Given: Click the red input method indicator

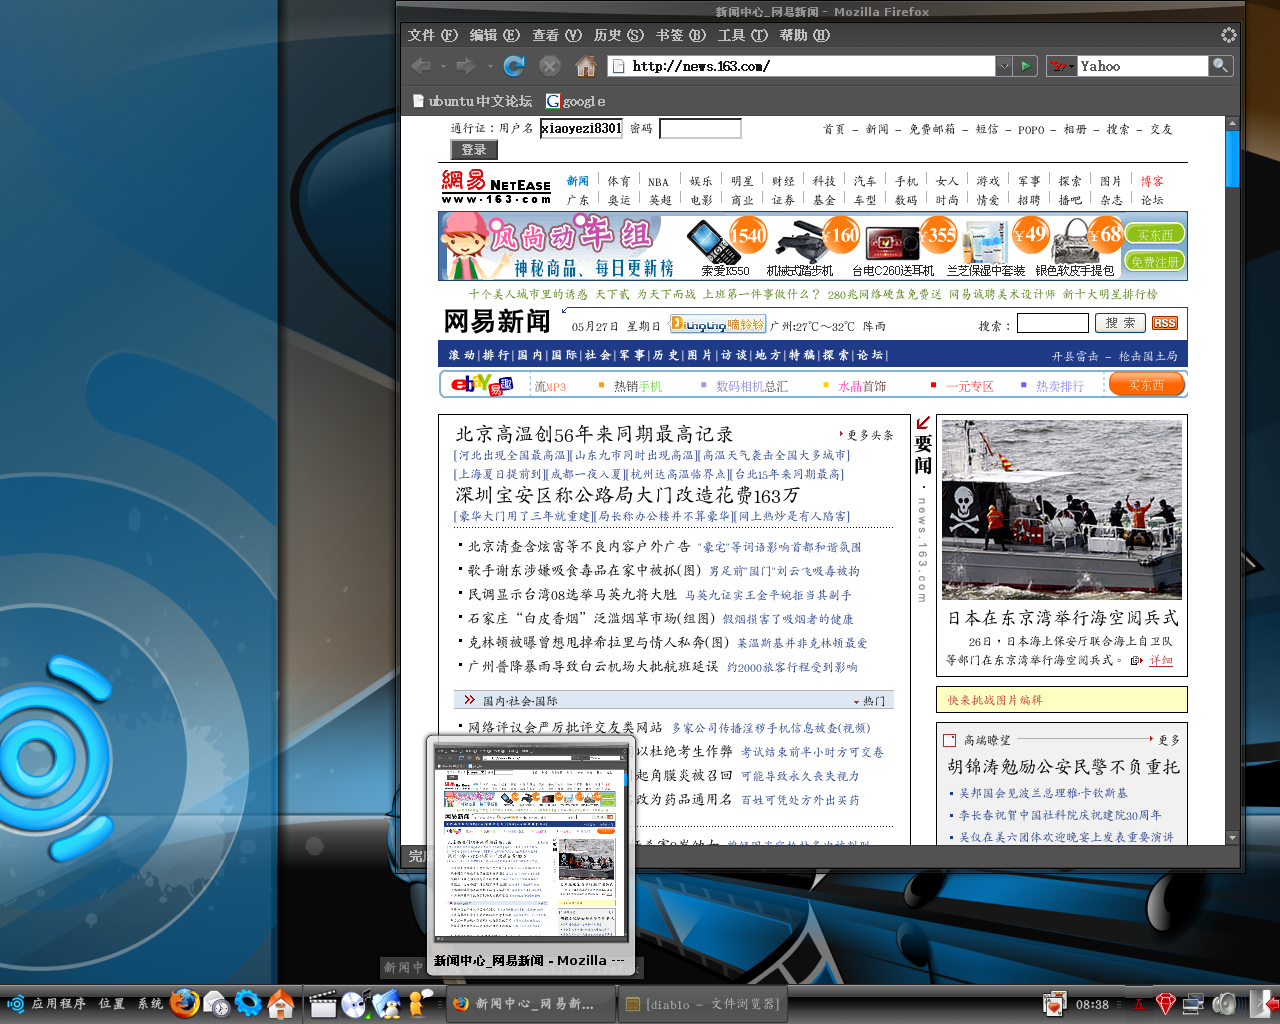Looking at the screenshot, I should click(1138, 1004).
